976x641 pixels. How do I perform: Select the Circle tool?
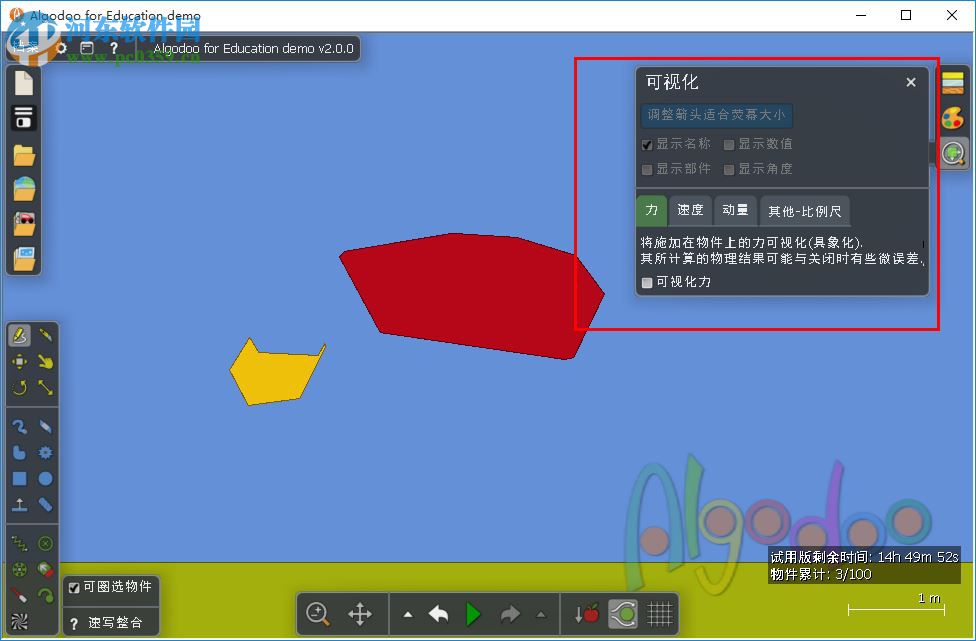46,478
